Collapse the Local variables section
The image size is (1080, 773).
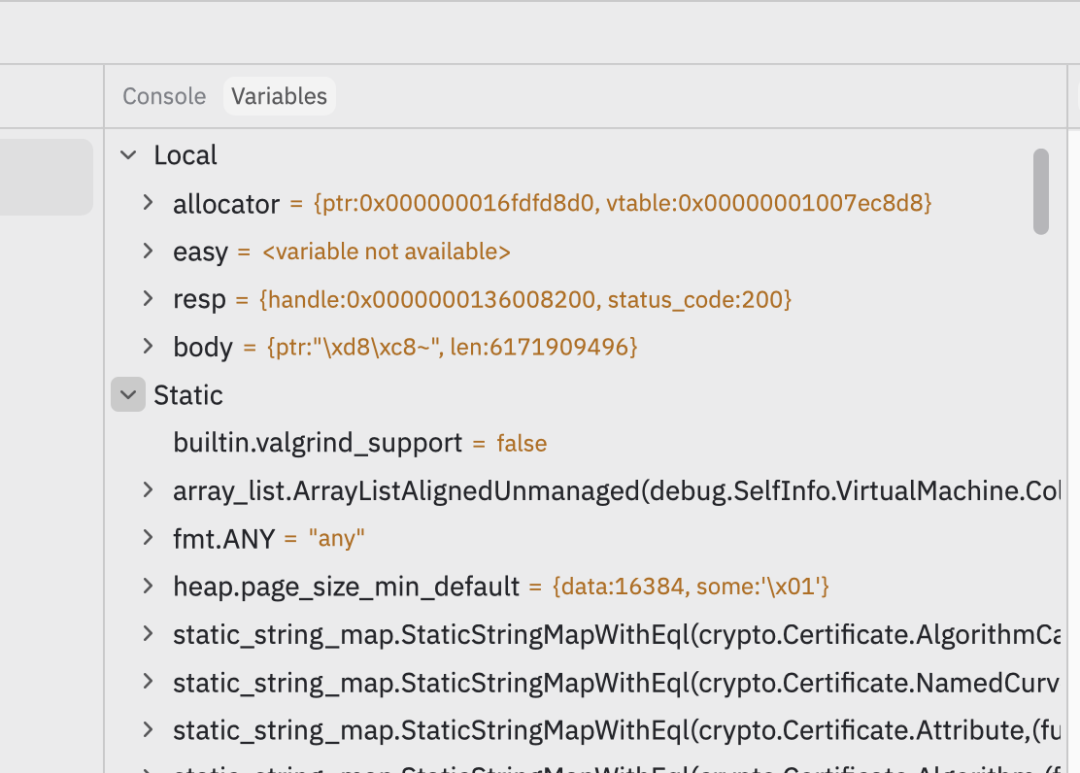click(x=128, y=155)
